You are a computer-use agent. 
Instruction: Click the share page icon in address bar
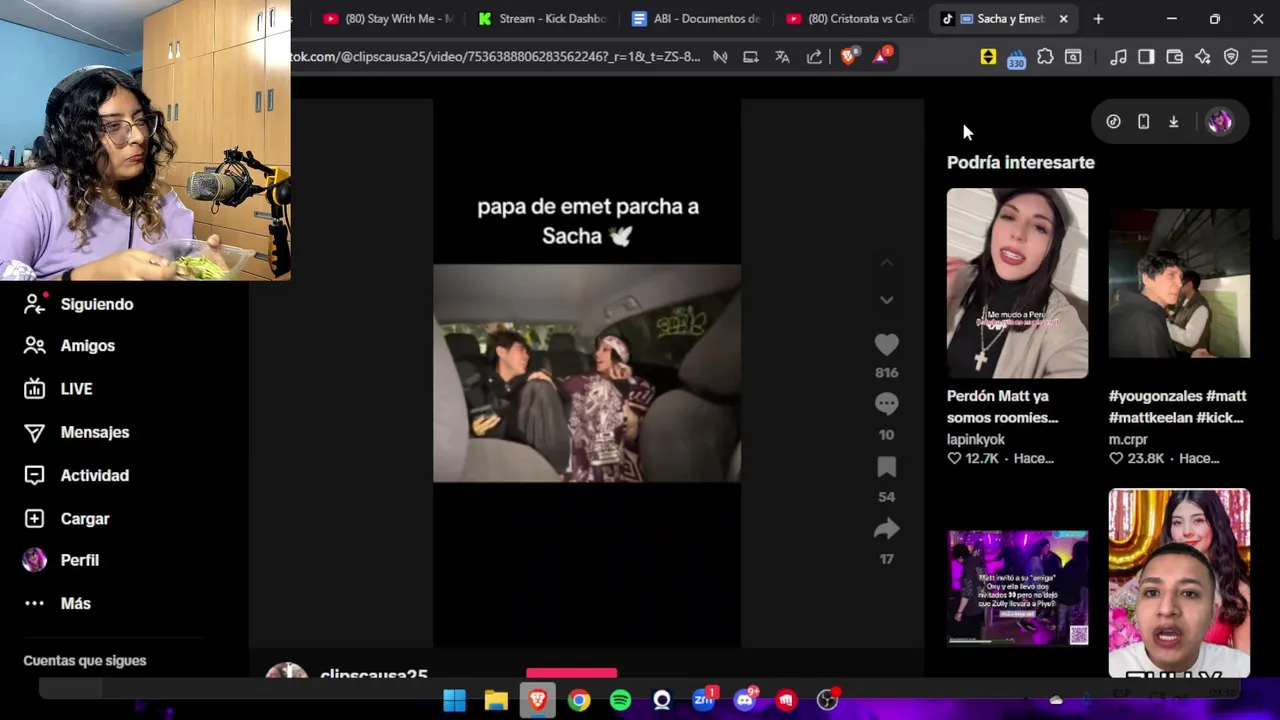tap(814, 57)
